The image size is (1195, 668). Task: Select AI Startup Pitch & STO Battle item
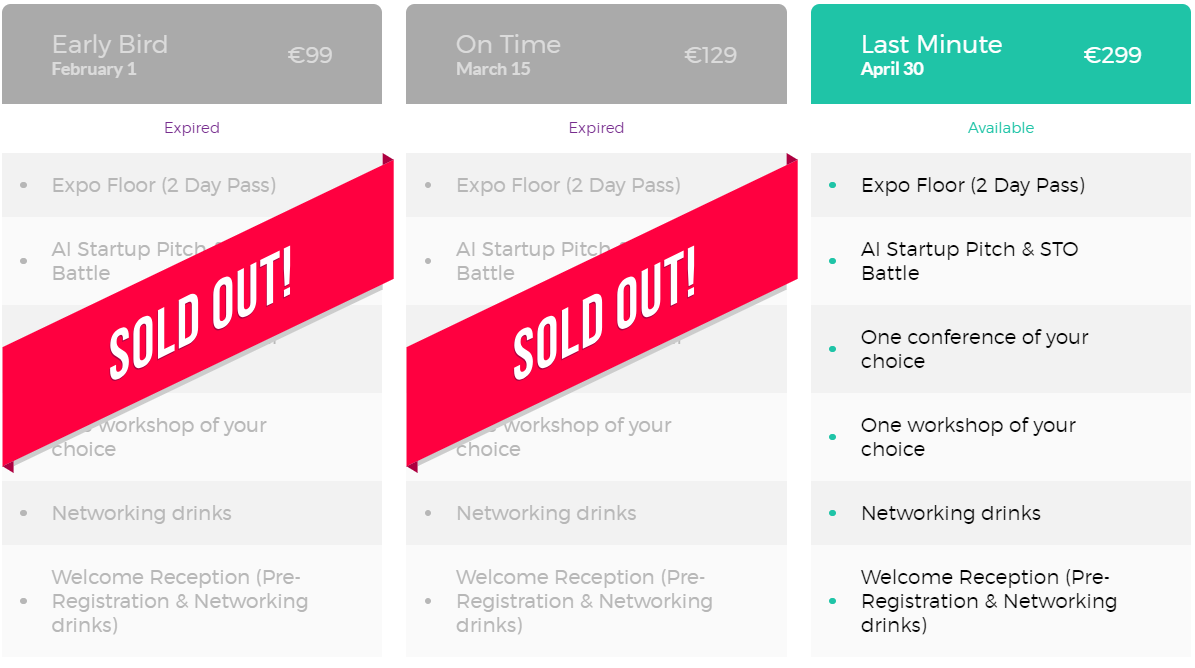pyautogui.click(x=1001, y=261)
